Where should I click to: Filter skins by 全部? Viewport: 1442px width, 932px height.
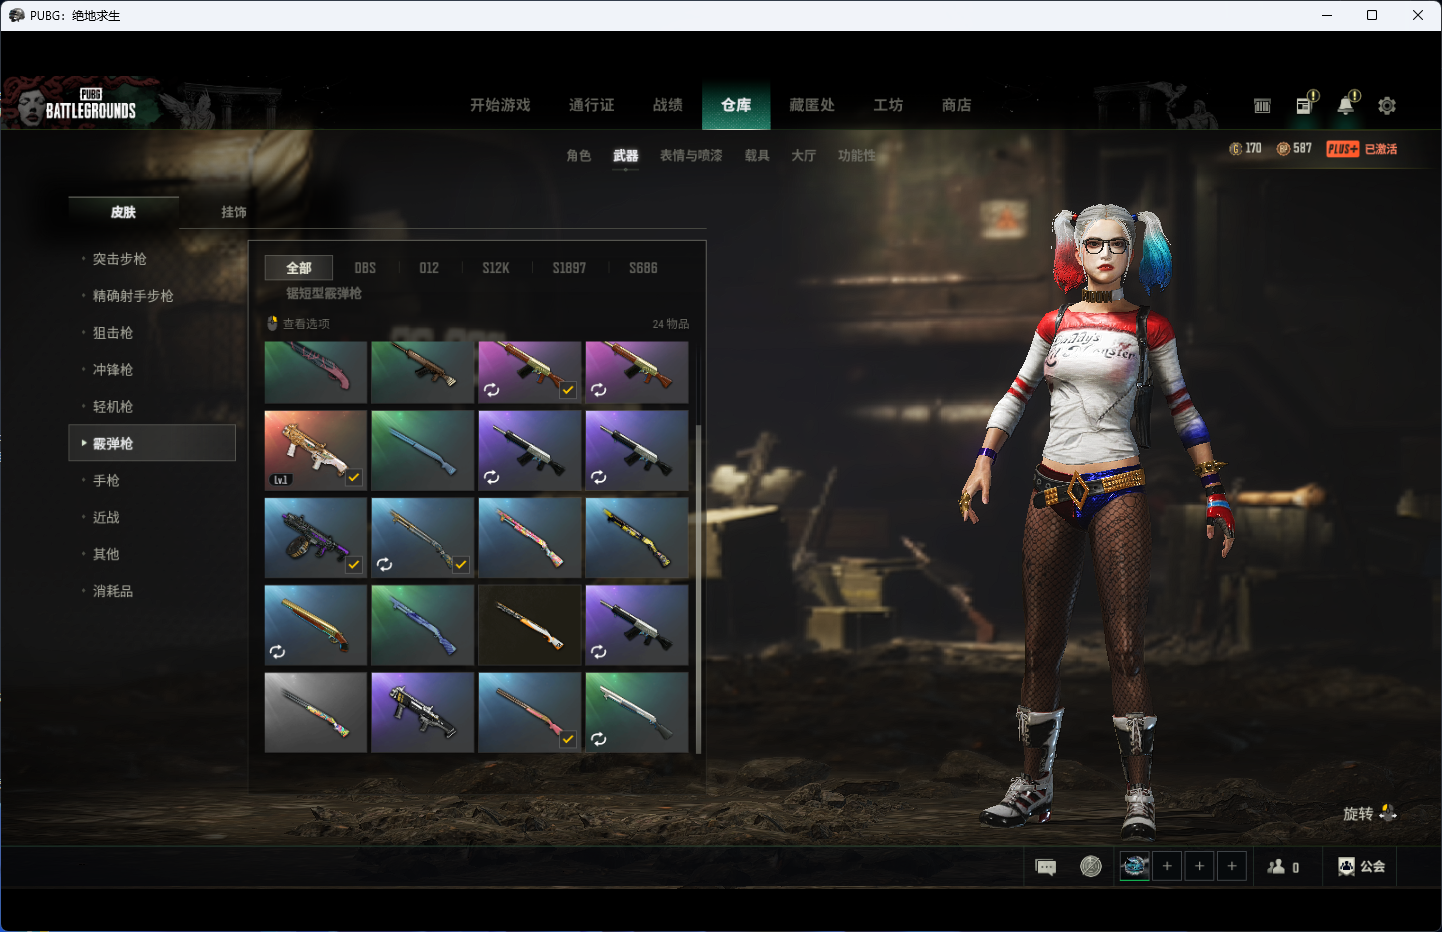point(299,268)
